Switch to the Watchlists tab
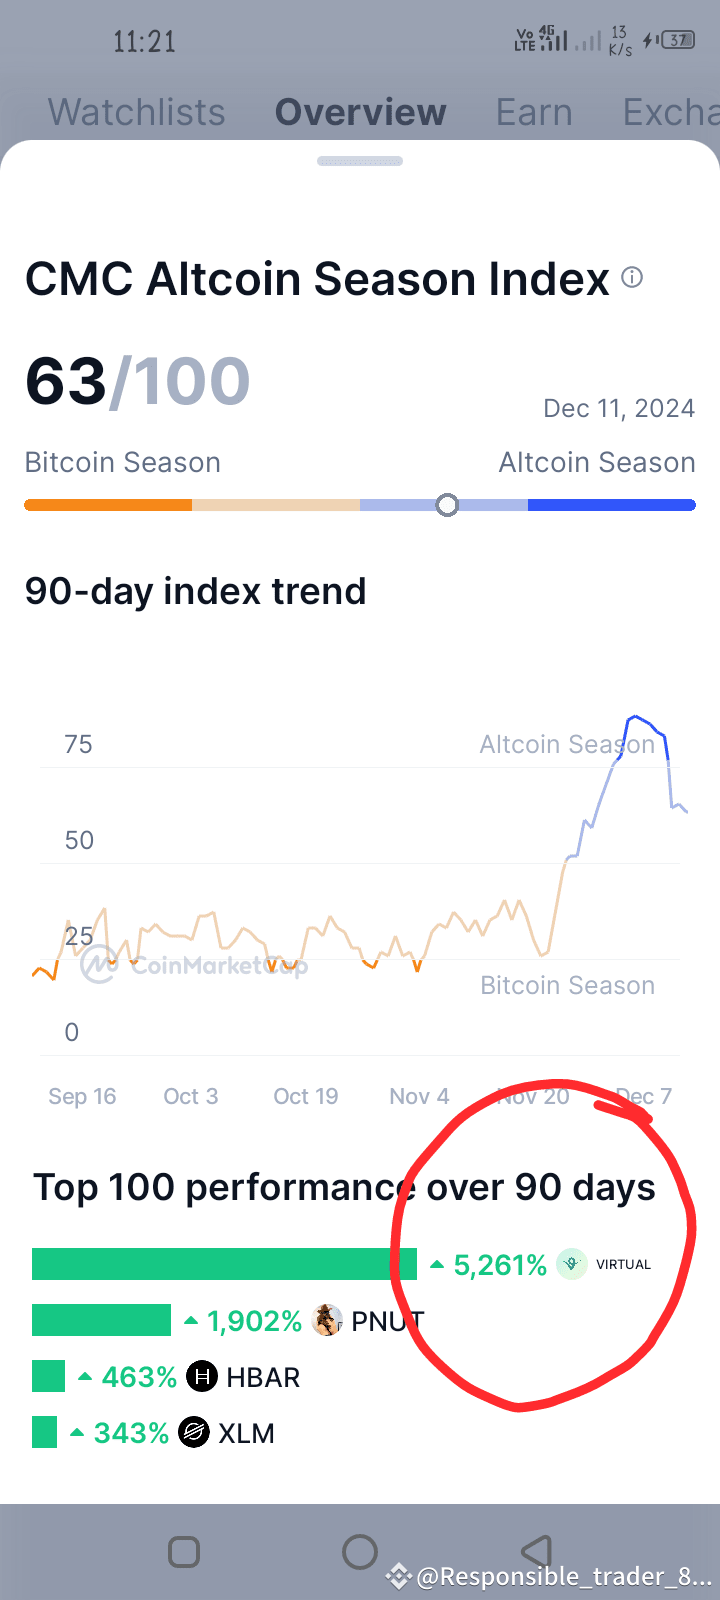This screenshot has width=720, height=1600. click(x=137, y=112)
